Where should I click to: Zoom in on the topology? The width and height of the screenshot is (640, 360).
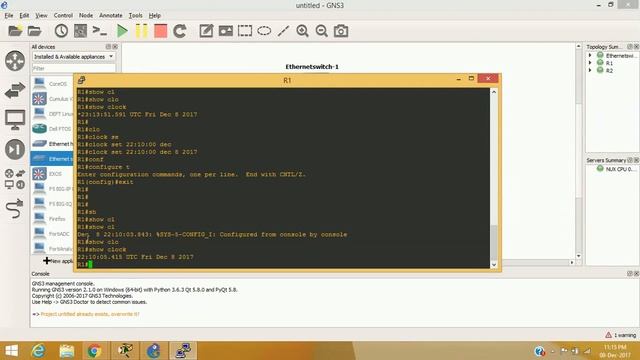click(302, 31)
